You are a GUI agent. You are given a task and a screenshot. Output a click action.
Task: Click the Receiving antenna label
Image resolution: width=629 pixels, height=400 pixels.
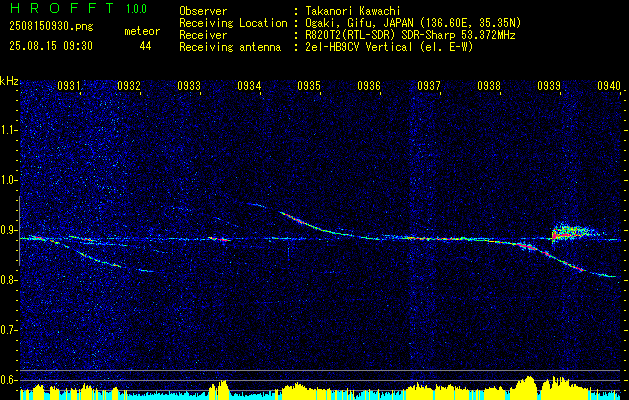pos(230,47)
